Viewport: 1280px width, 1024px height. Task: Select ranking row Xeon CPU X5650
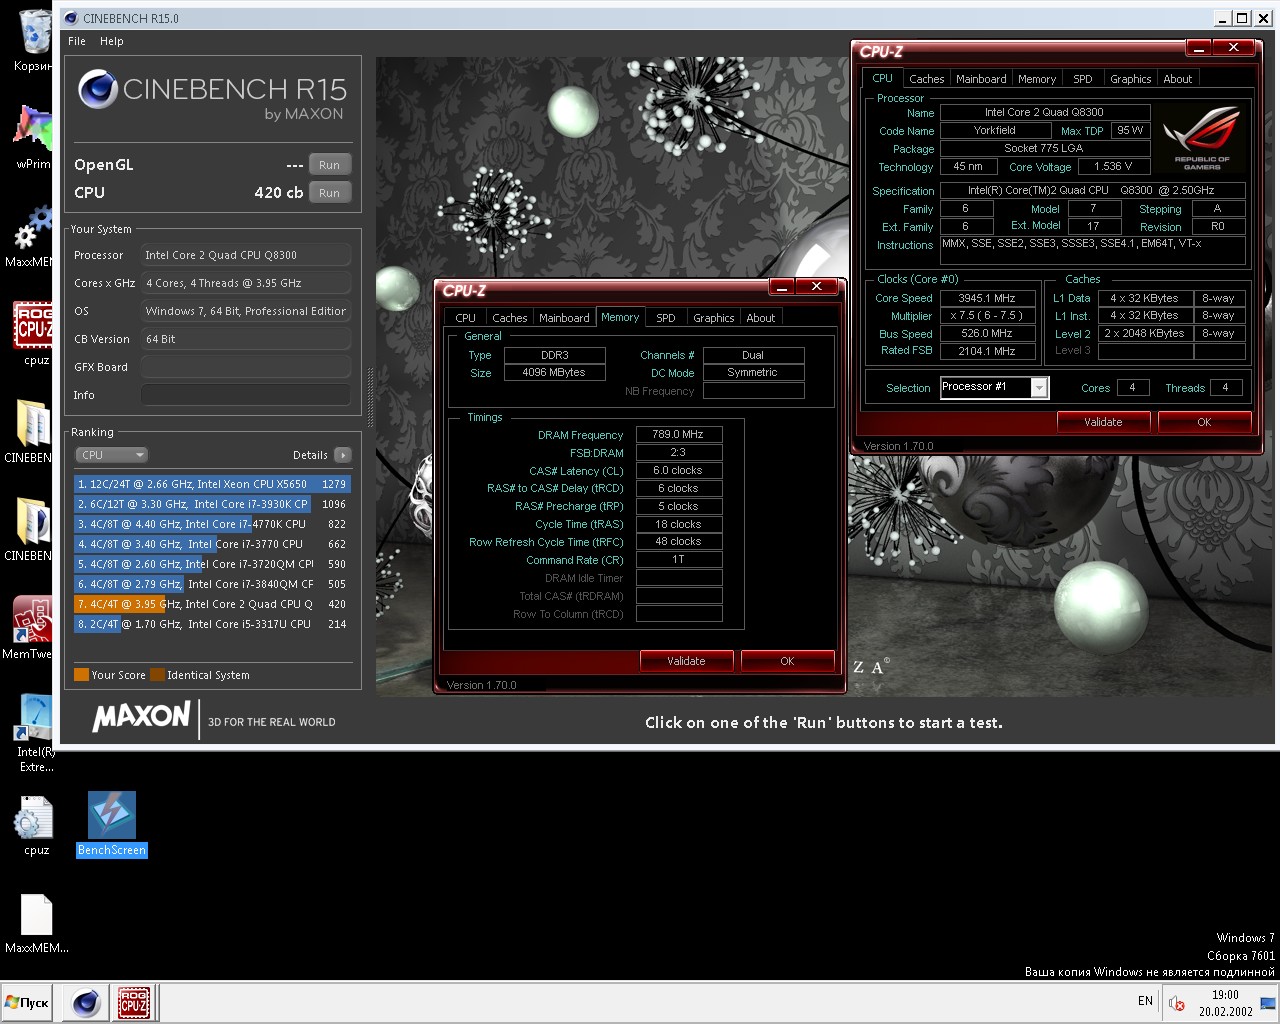(212, 484)
